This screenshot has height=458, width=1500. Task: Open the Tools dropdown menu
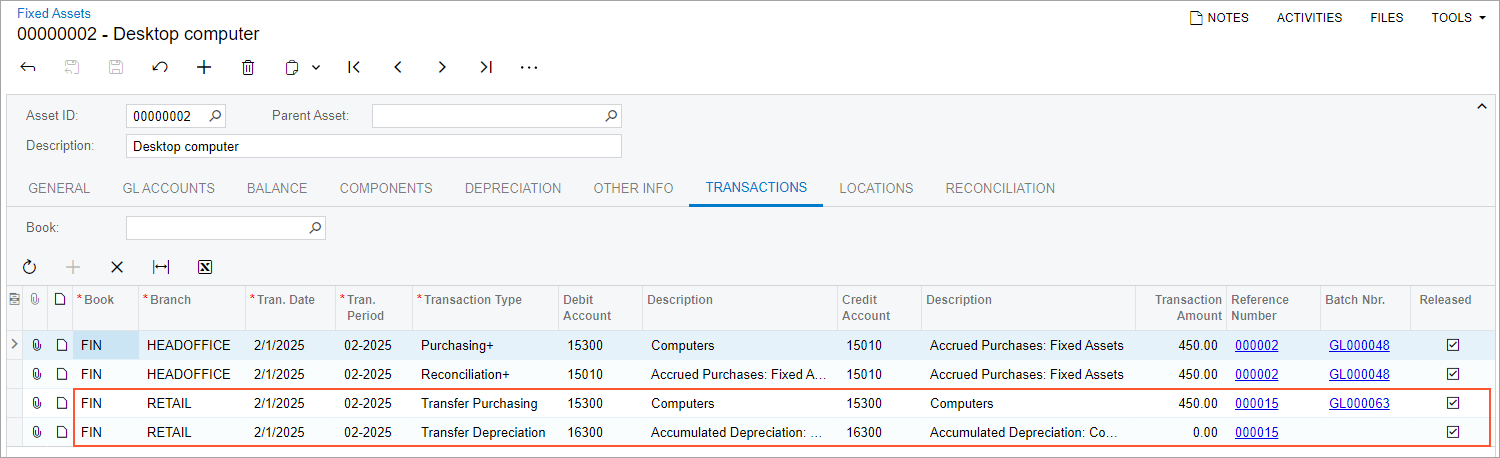pyautogui.click(x=1458, y=17)
